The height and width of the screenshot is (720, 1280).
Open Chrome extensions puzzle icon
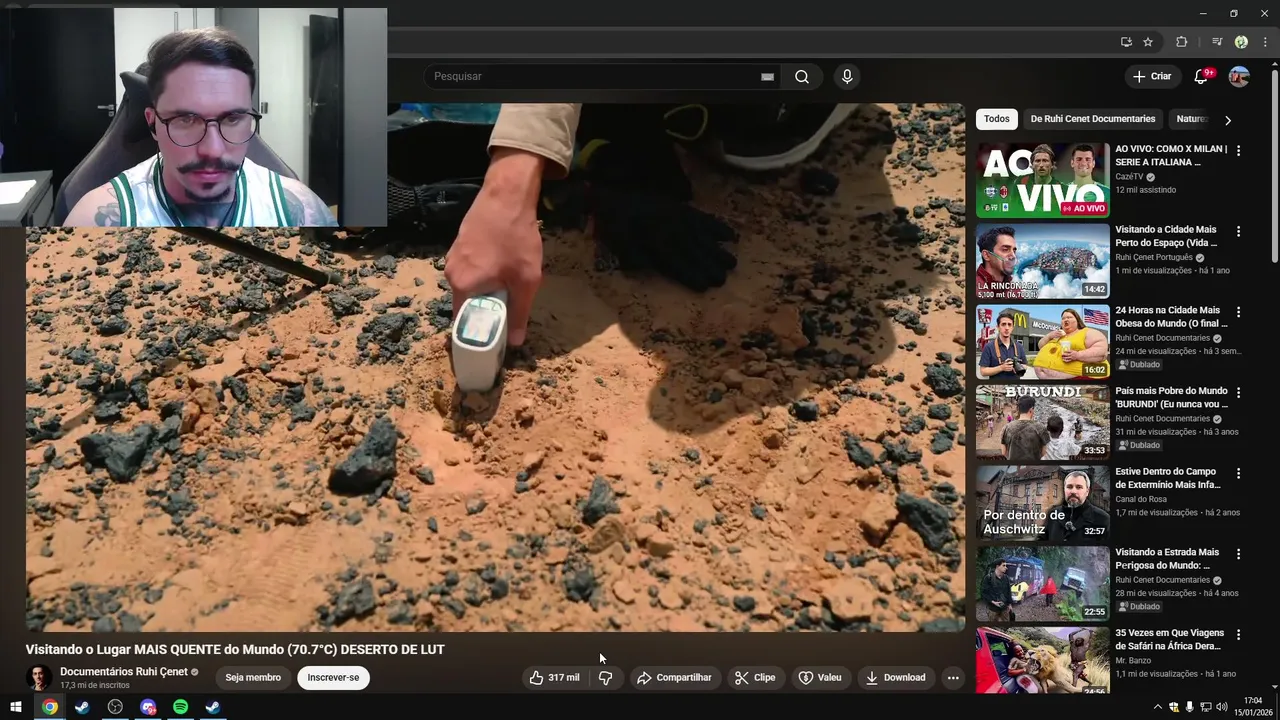pos(1181,42)
